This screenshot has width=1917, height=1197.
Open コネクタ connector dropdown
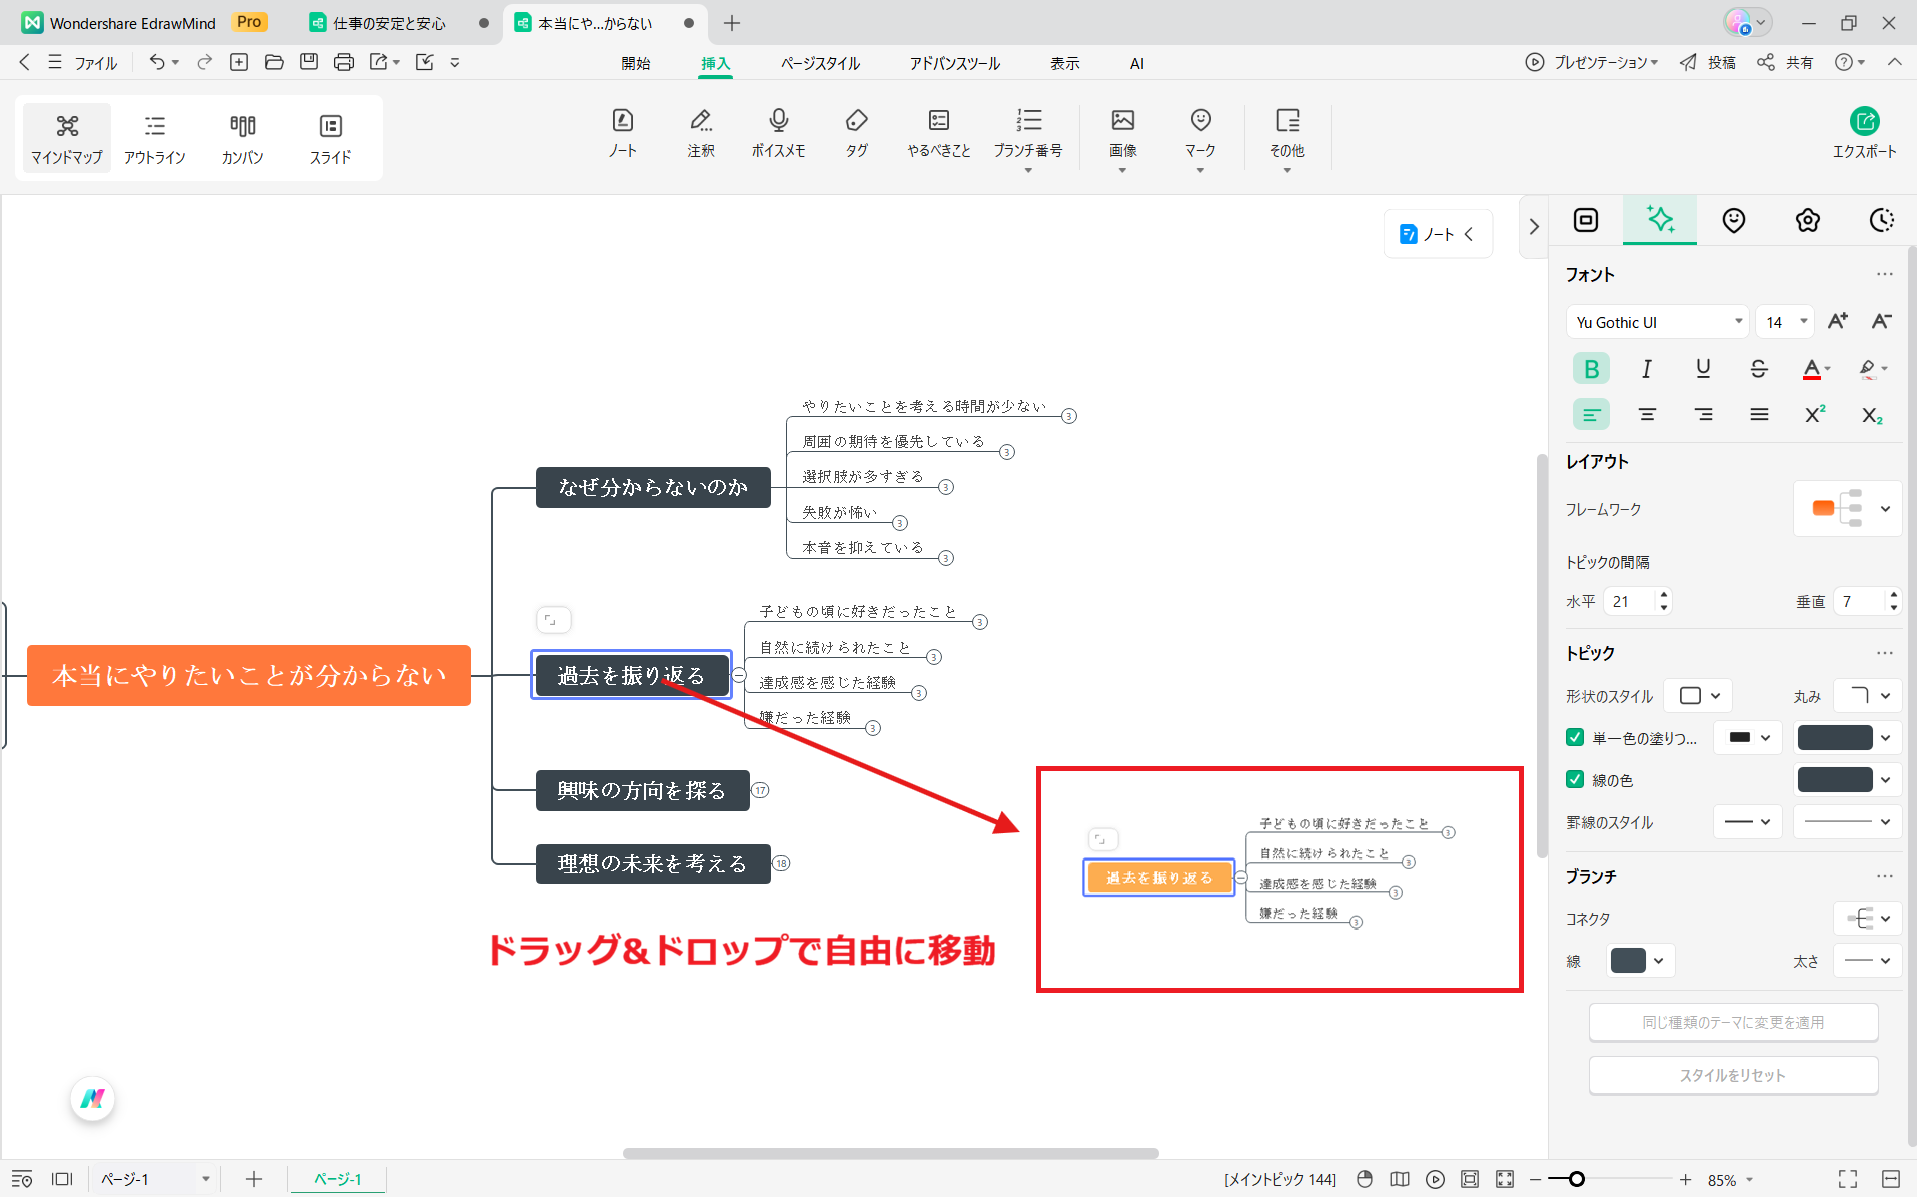click(x=1868, y=918)
